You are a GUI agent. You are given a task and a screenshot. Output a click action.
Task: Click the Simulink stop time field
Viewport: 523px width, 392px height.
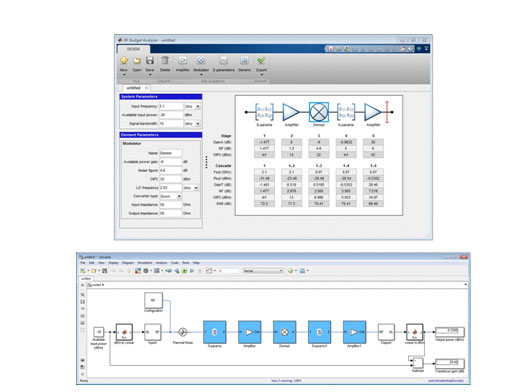coord(228,271)
